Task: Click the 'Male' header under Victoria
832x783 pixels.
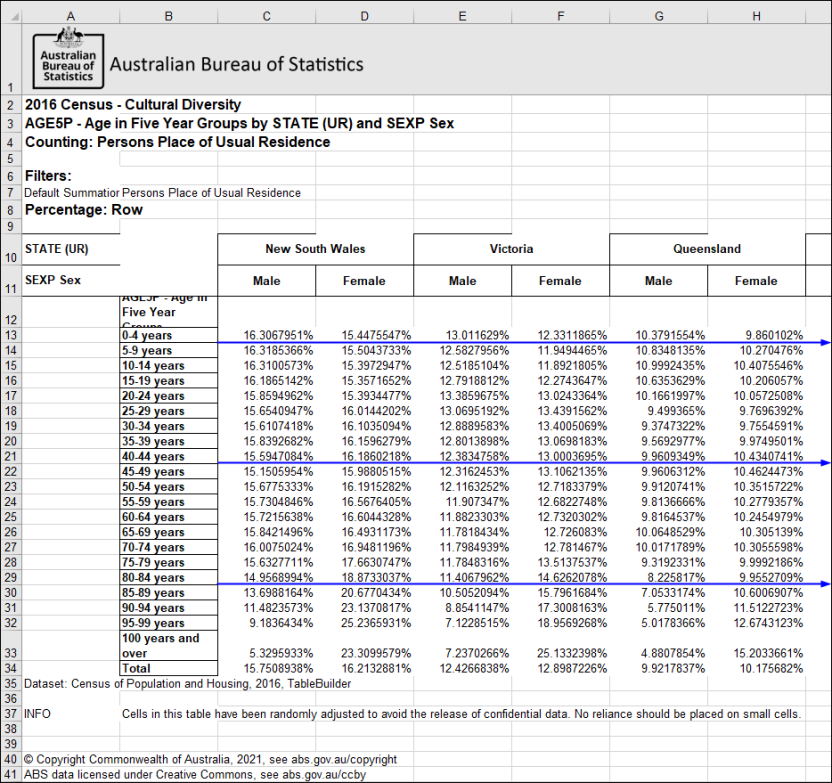Action: [x=463, y=281]
